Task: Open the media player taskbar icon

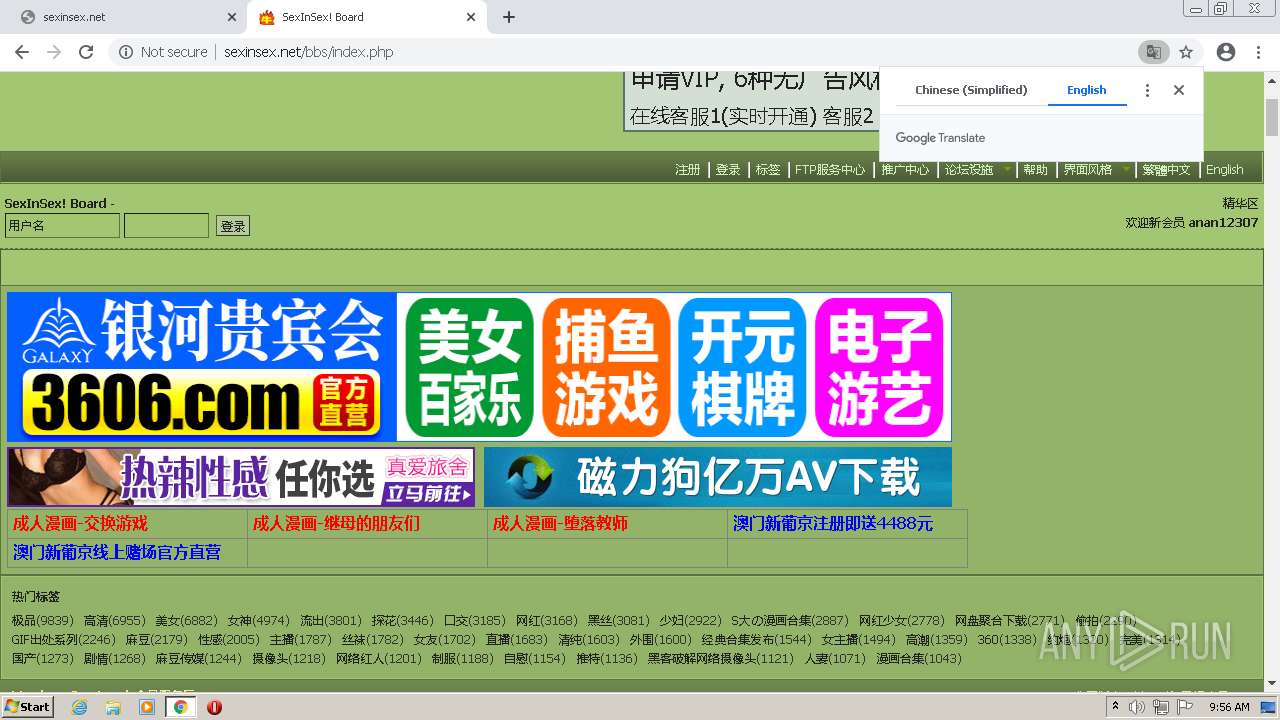Action: 147,707
